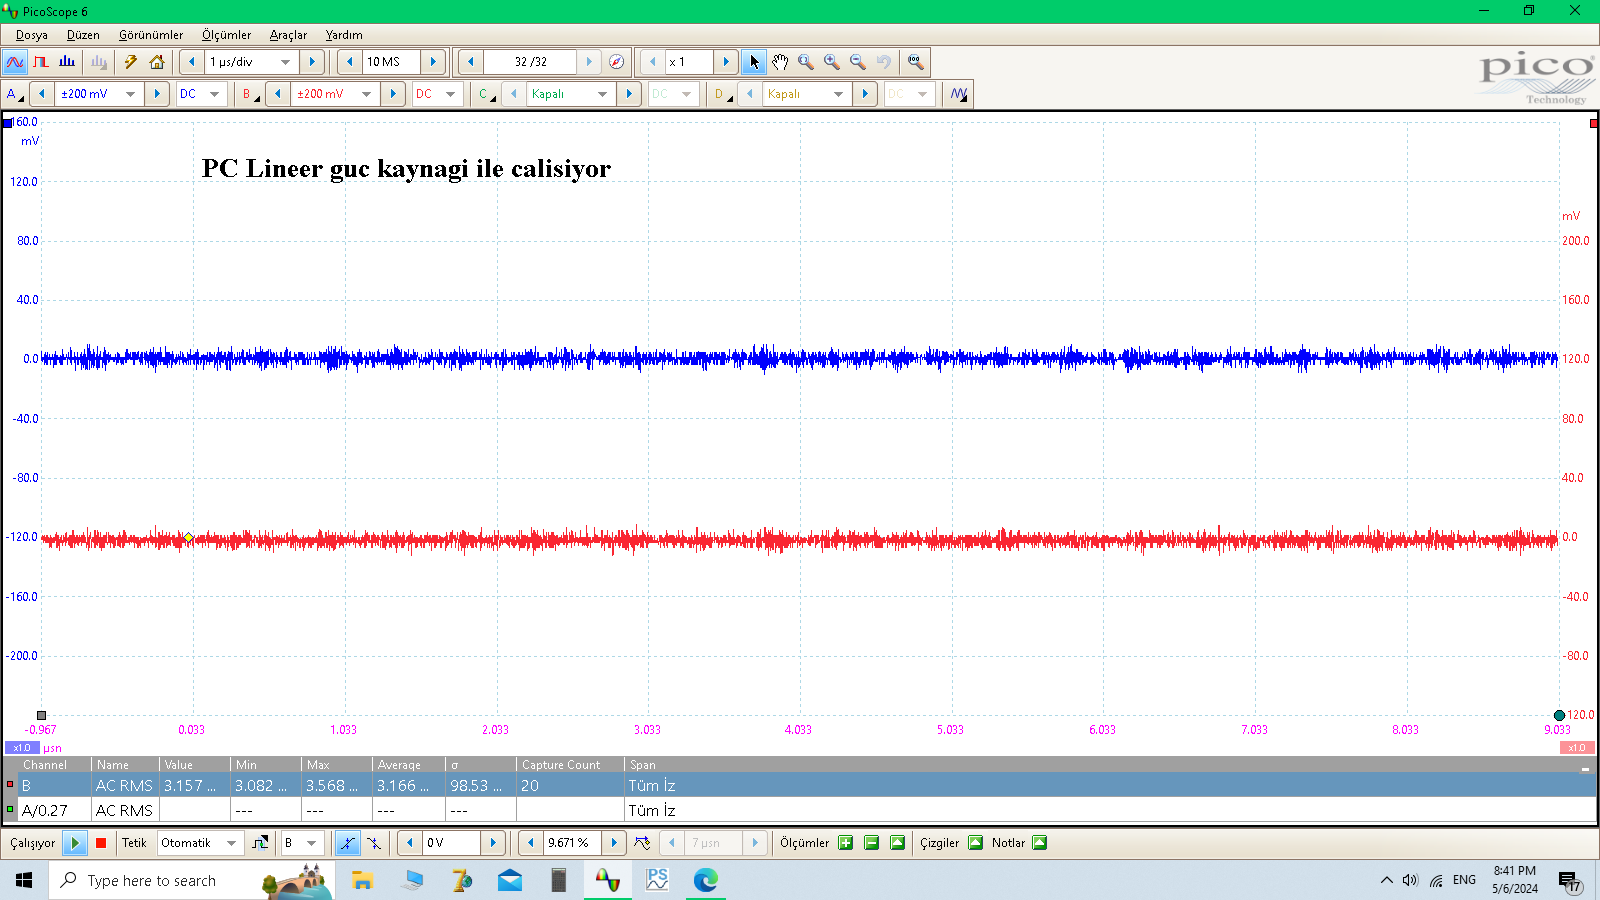
Task: Start capture with green play button
Action: [75, 843]
